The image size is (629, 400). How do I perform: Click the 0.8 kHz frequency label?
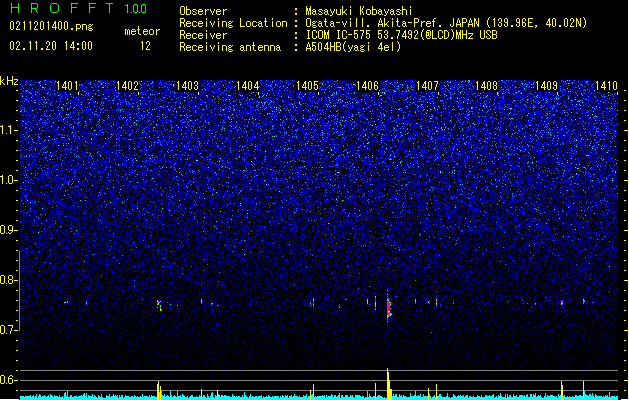pos(9,280)
